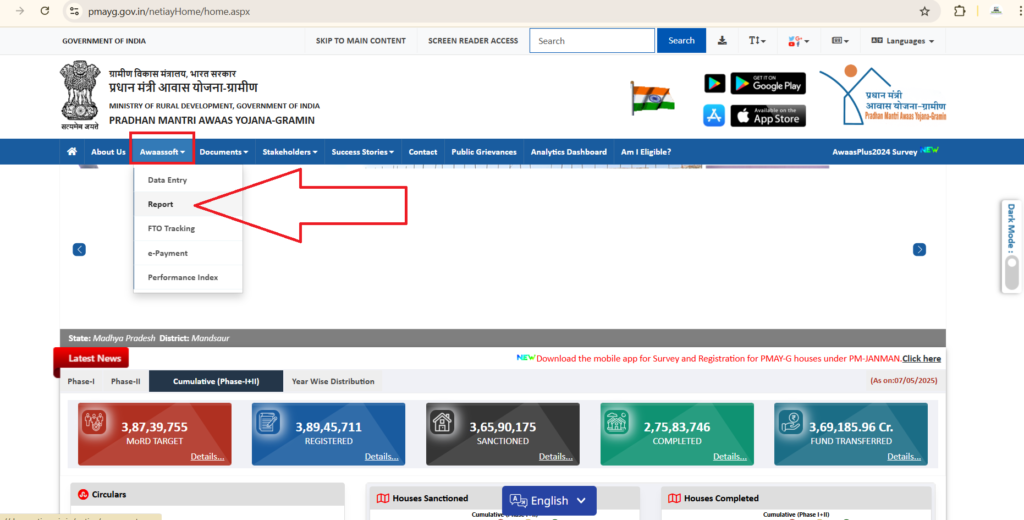The height and width of the screenshot is (520, 1024).
Task: Select FTO Tracking from Awaassoft menu
Action: (188, 229)
